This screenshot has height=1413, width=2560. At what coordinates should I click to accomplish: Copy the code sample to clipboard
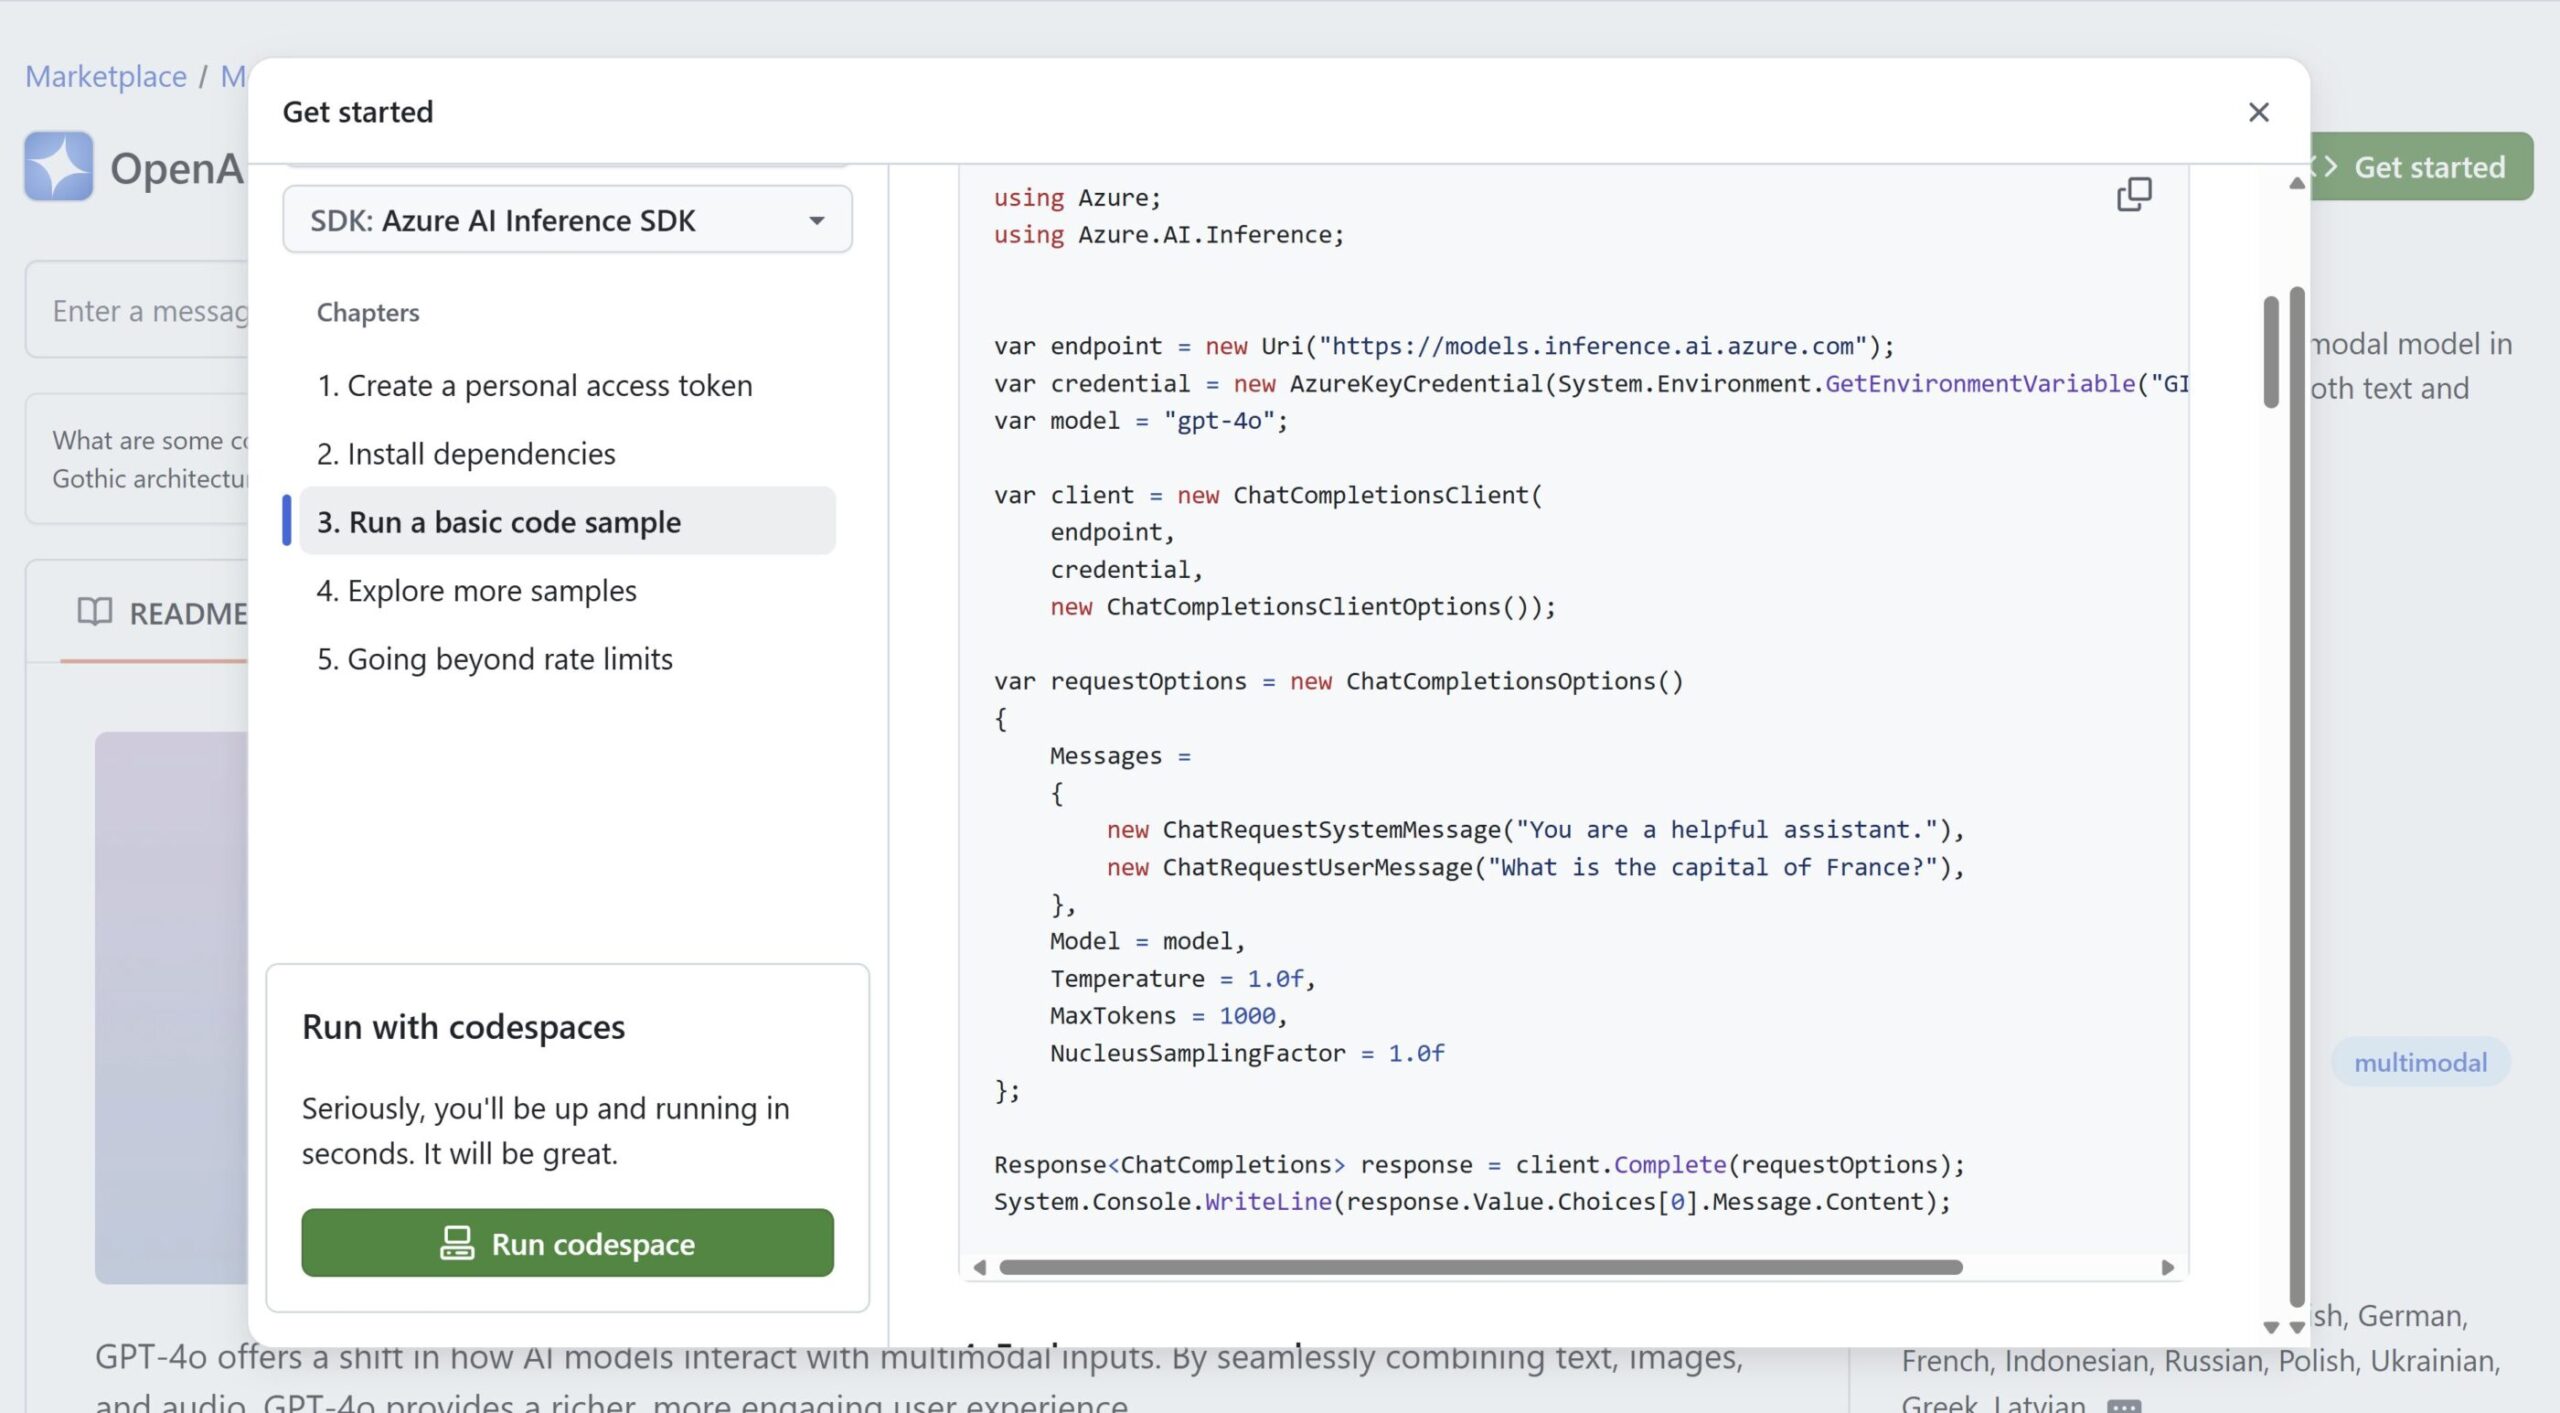pos(2133,195)
